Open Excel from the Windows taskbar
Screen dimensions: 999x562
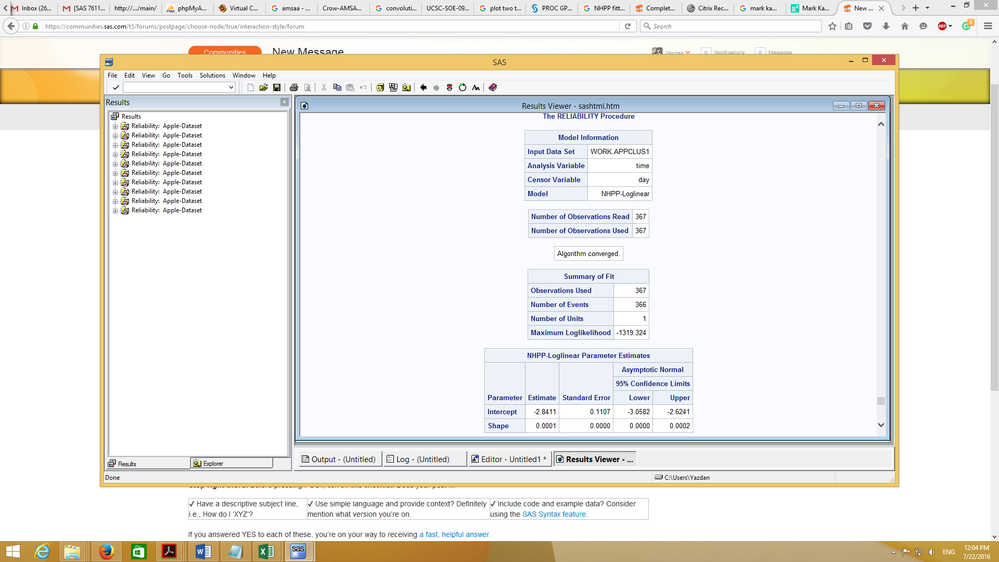tap(266, 551)
